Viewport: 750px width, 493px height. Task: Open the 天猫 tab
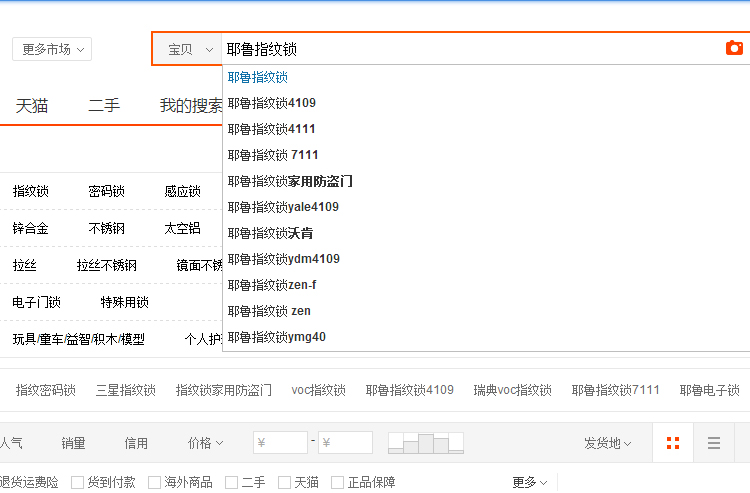(32, 106)
